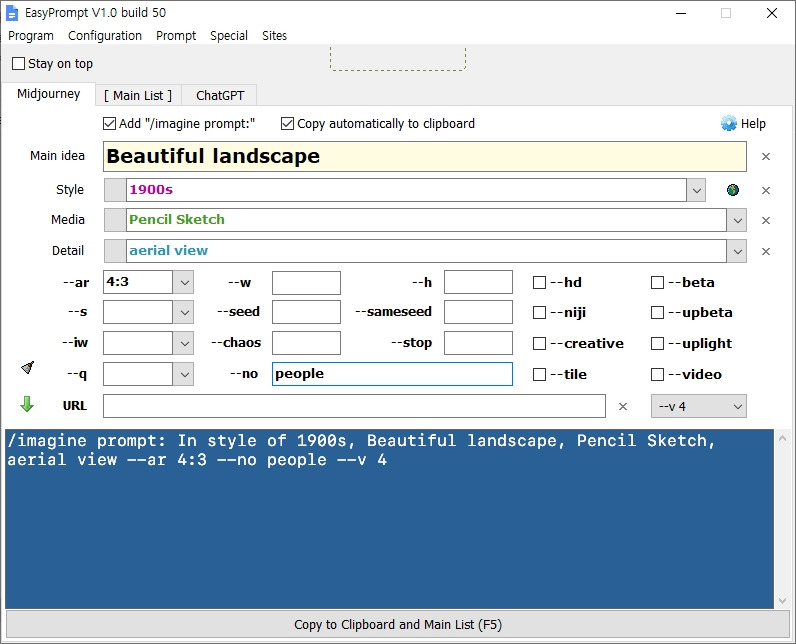Switch to the [ Main List ] tab
Screen dimensions: 796x644
tap(138, 95)
